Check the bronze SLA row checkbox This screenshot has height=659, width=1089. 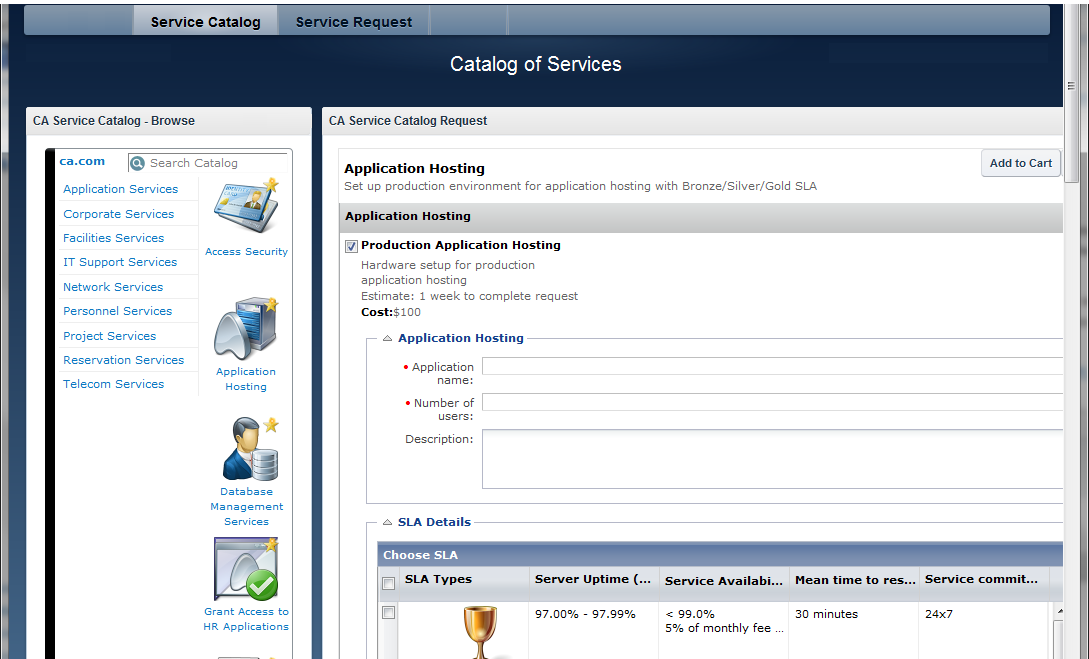(x=388, y=613)
